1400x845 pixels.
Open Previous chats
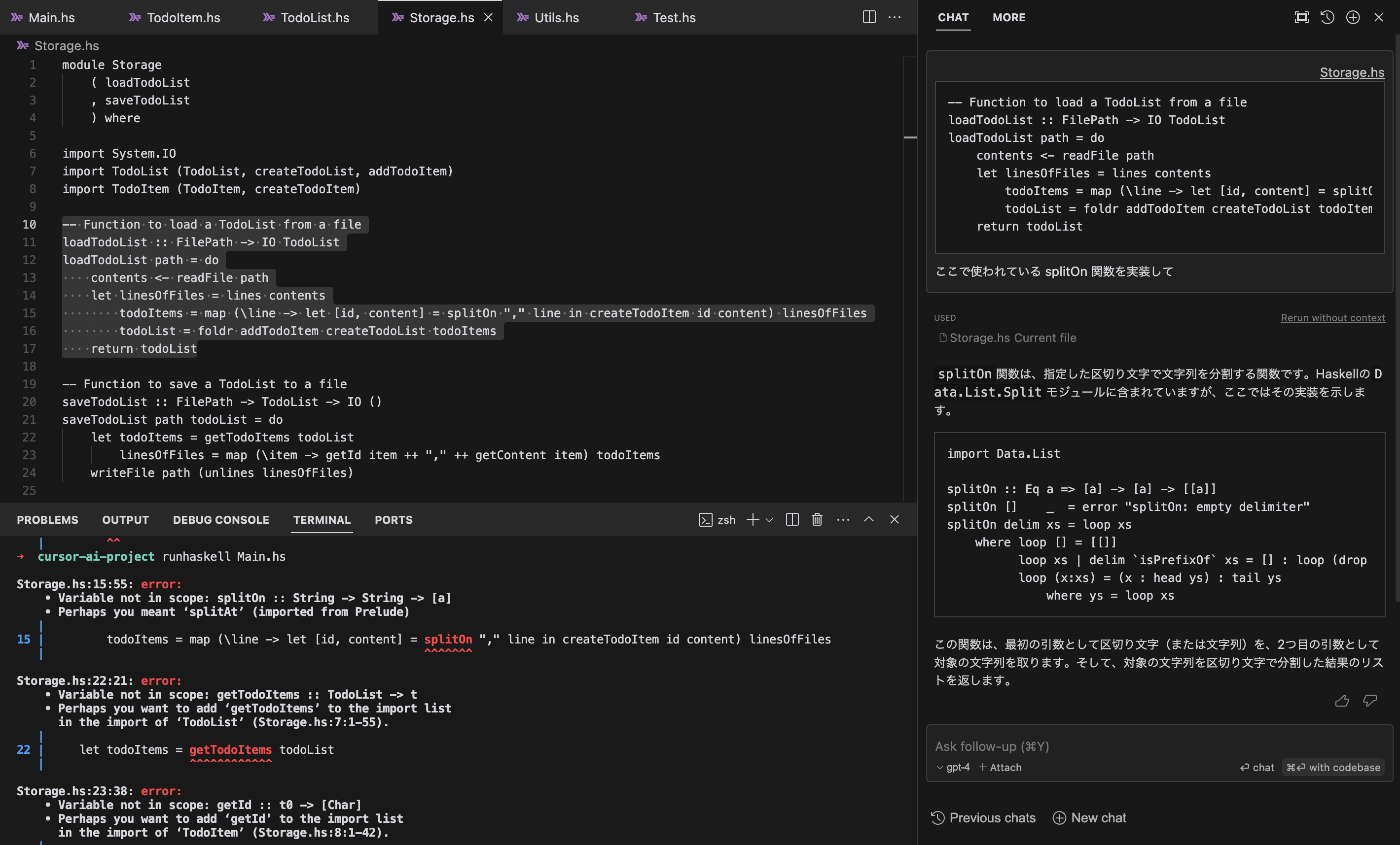983,818
